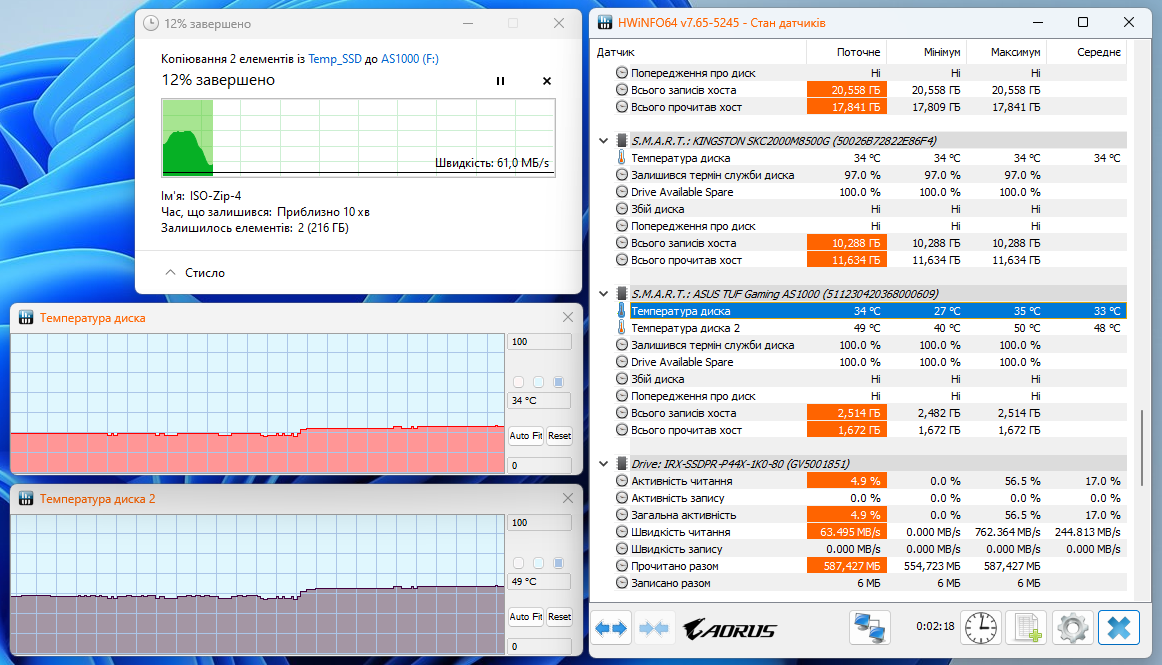Click the 0:02:18 elapsed time display
The width and height of the screenshot is (1162, 665).
(x=935, y=626)
